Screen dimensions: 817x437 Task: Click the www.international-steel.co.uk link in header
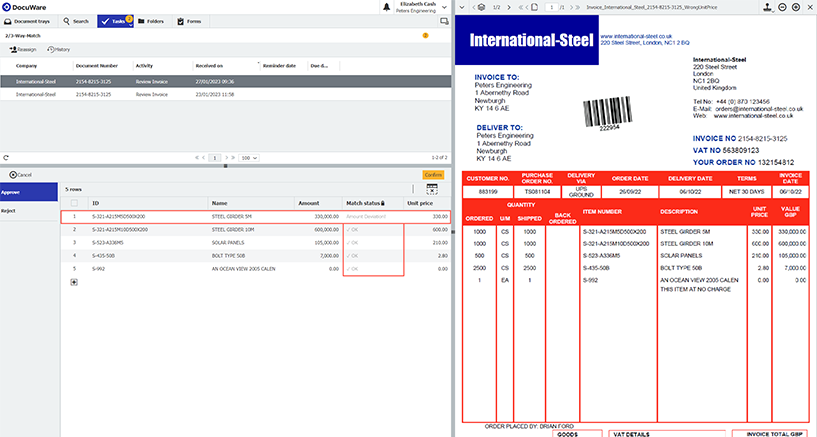pyautogui.click(x=636, y=36)
